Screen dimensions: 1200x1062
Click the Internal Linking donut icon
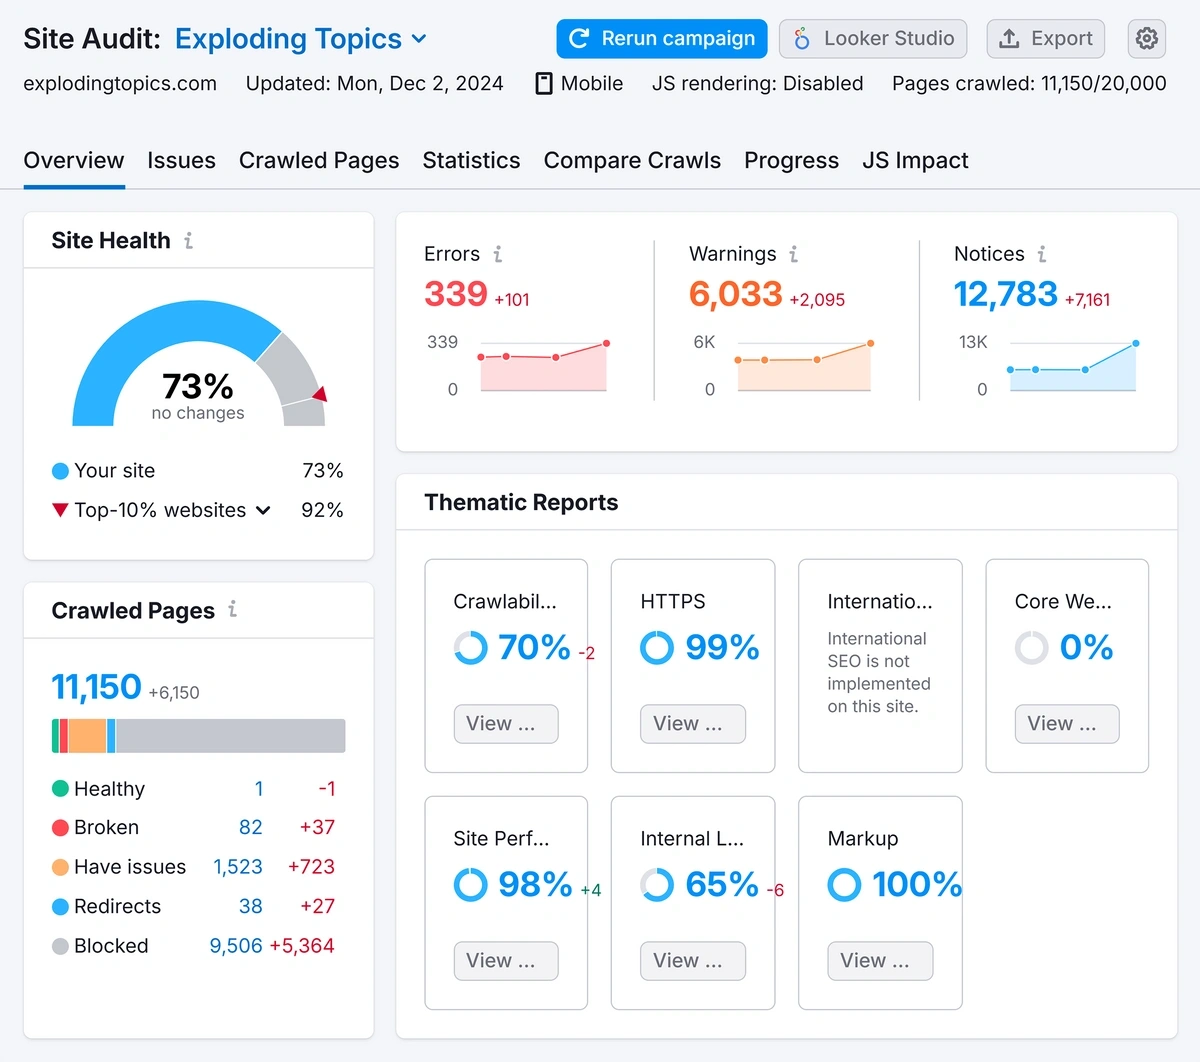tap(657, 885)
